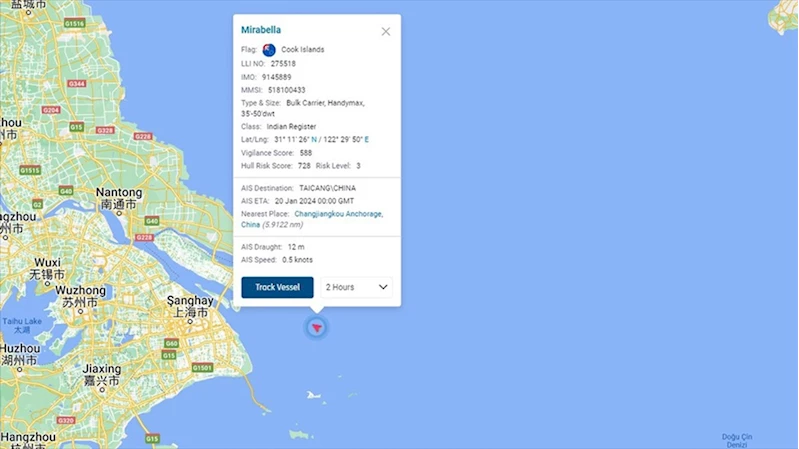This screenshot has height=449, width=799.
Task: Click the G1515 highway shield
Action: click(30, 171)
